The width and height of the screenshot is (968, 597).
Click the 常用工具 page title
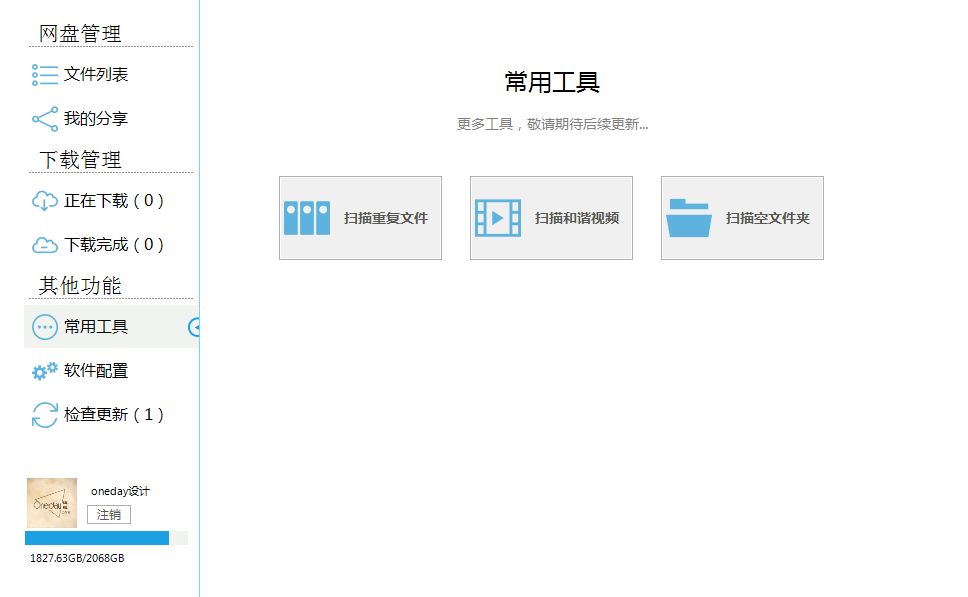click(x=552, y=82)
